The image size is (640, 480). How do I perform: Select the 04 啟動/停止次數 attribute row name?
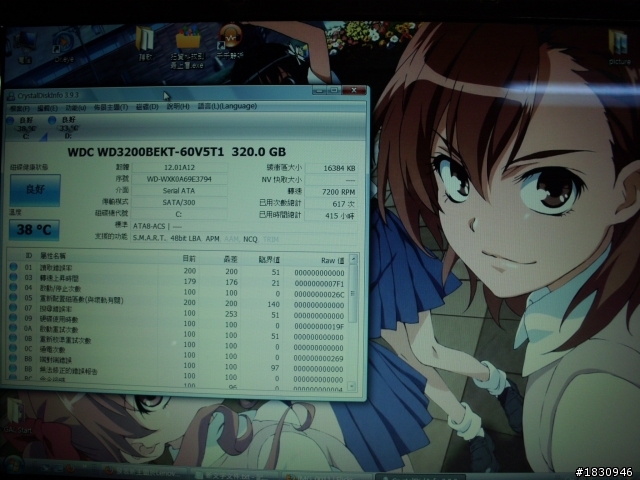[59, 289]
